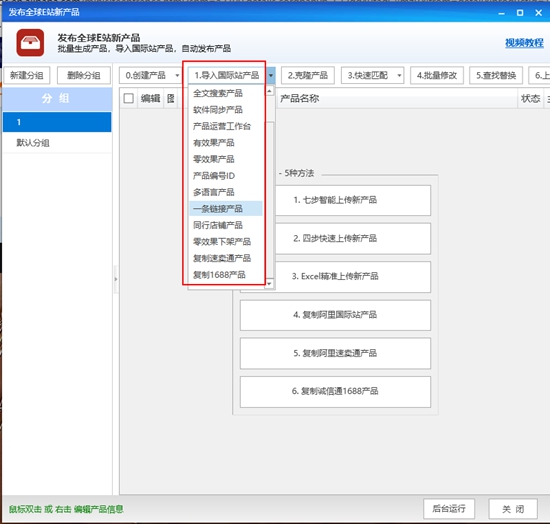This screenshot has width=550, height=524.
Task: Select 产品运营工作台 menu entry
Action: pos(226,126)
